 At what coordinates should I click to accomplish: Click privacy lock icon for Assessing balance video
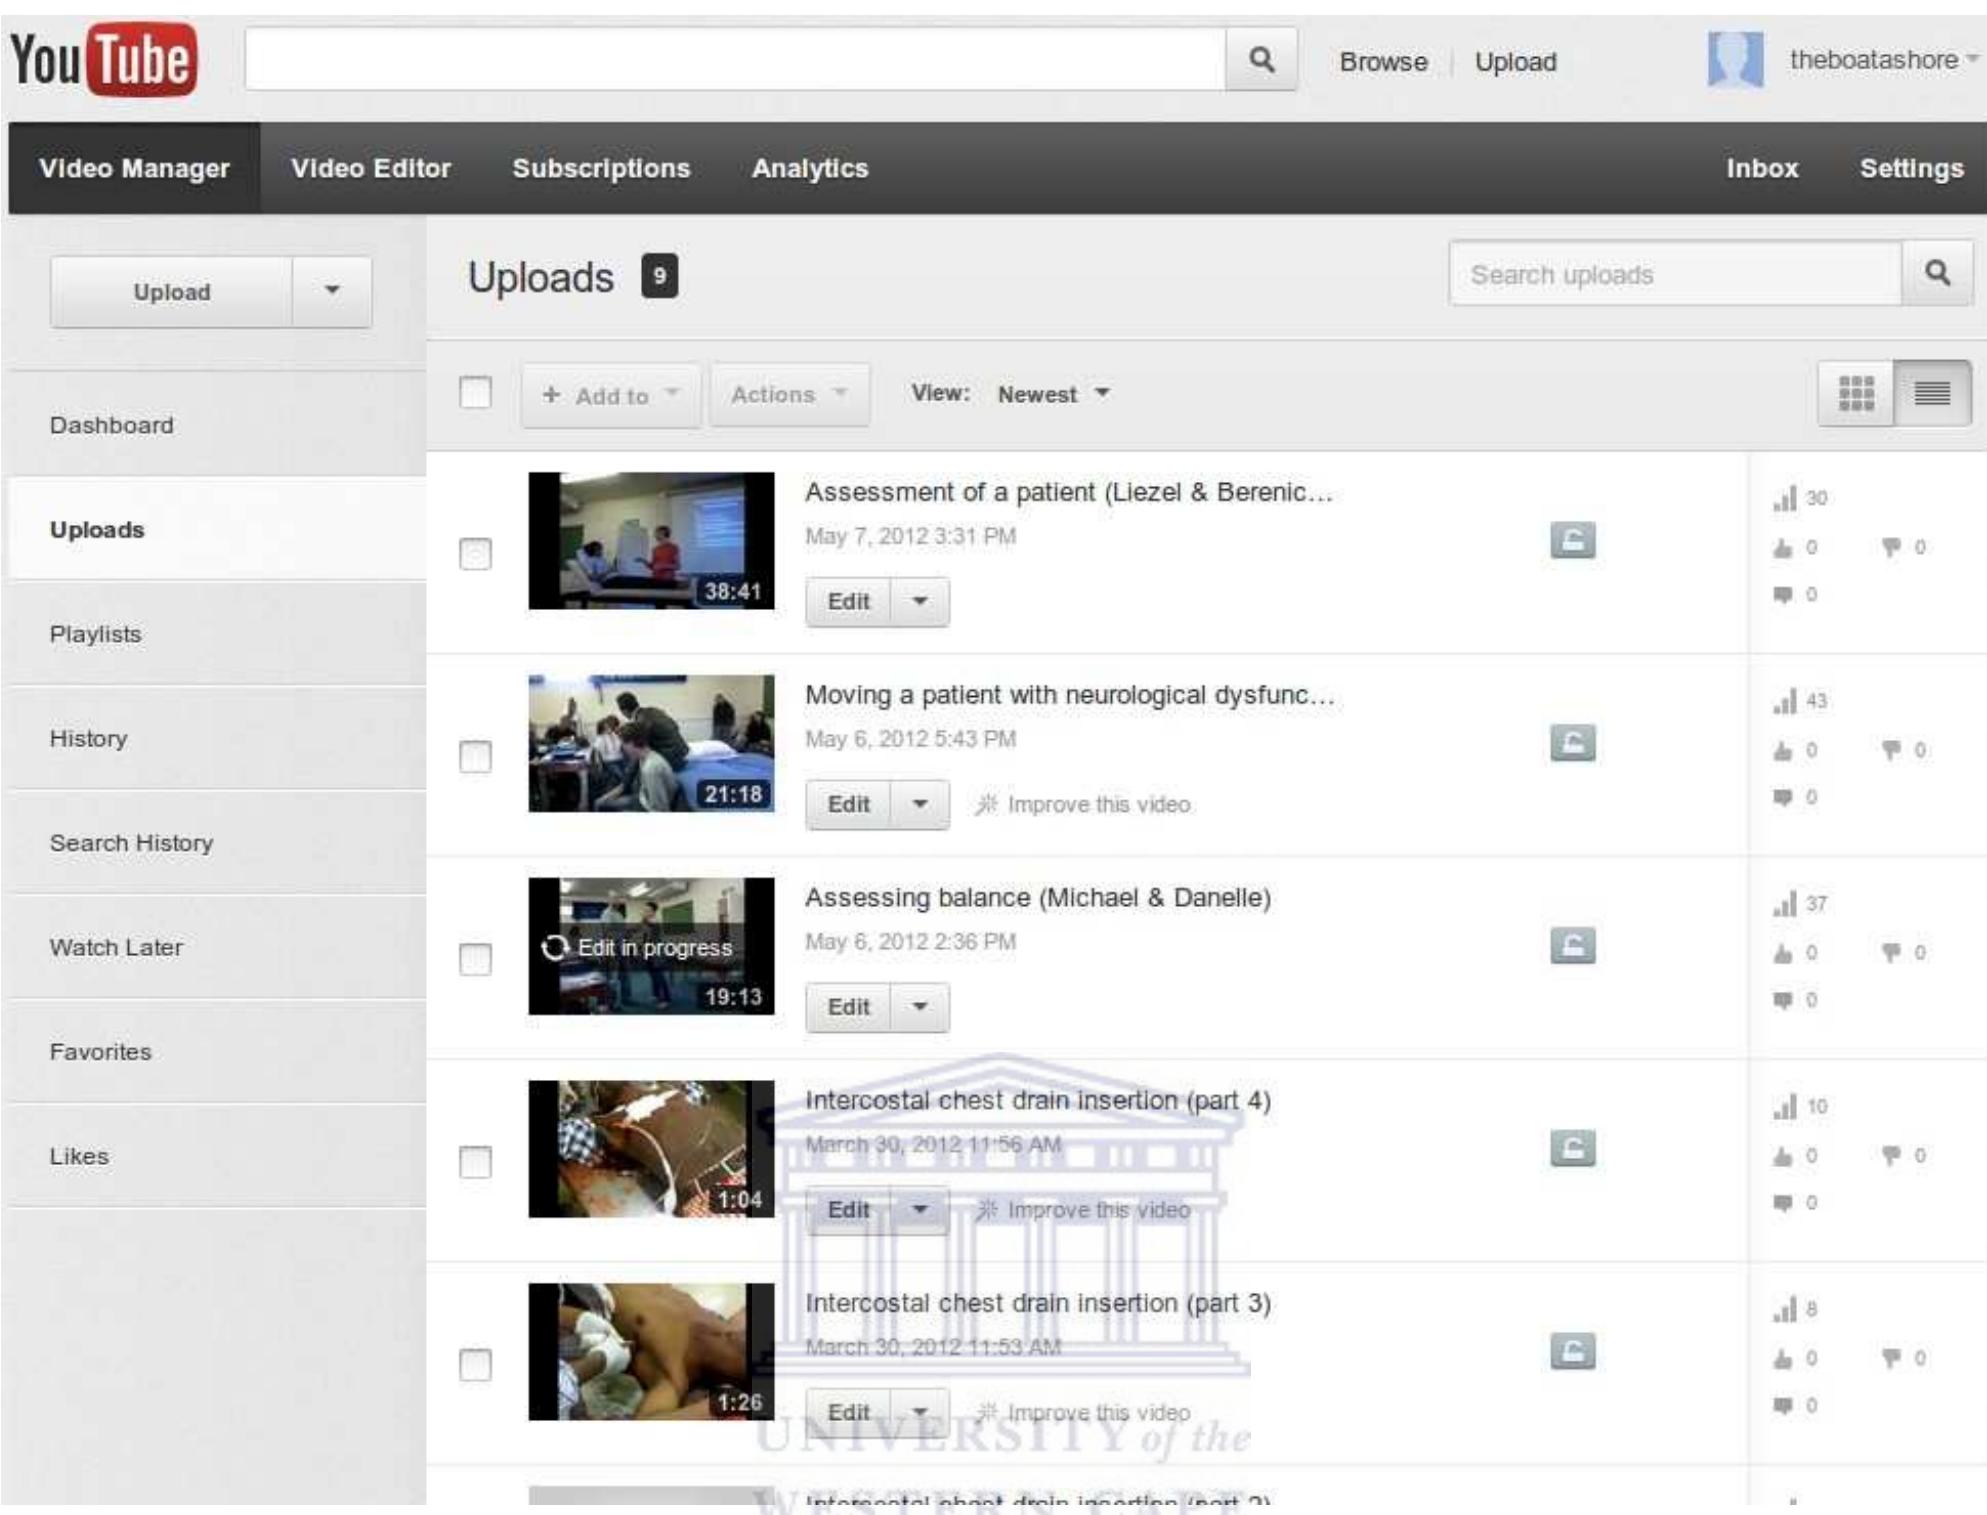pos(1572,945)
